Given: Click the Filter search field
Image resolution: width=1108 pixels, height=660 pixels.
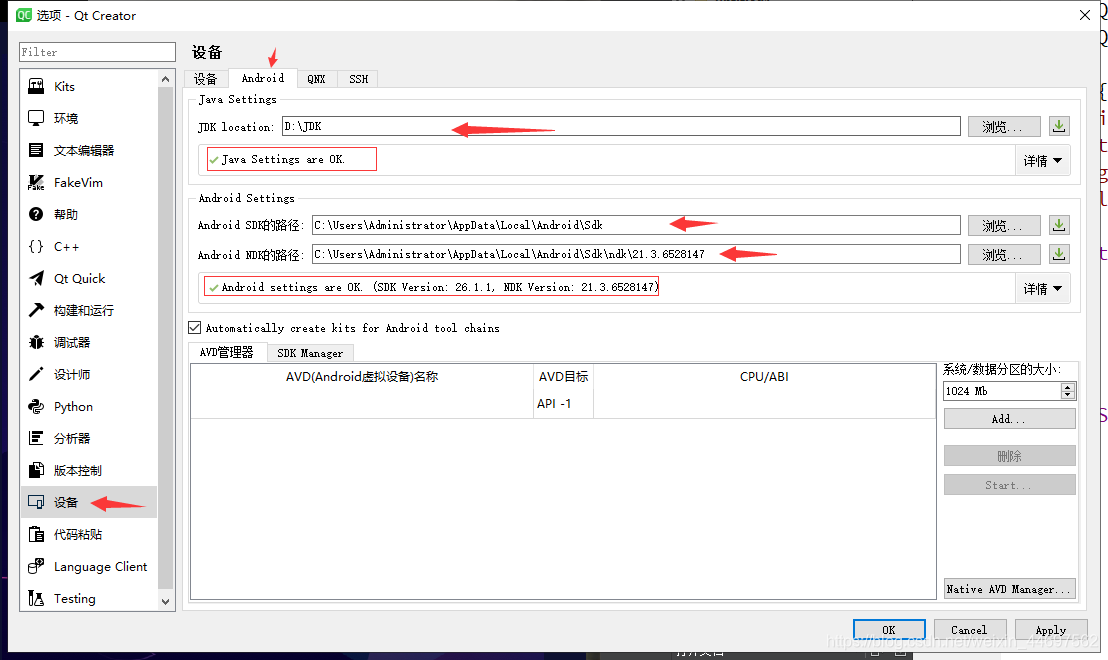Looking at the screenshot, I should point(98,52).
